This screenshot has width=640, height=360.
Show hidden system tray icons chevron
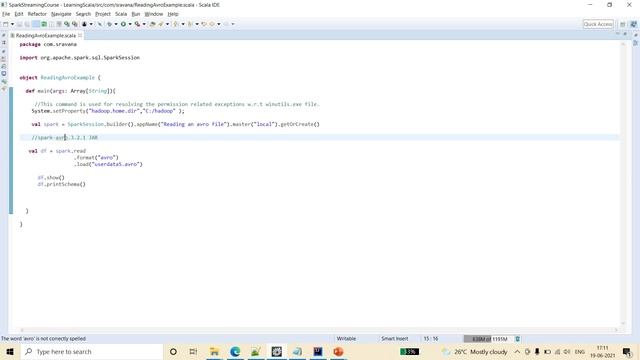tap(517, 351)
